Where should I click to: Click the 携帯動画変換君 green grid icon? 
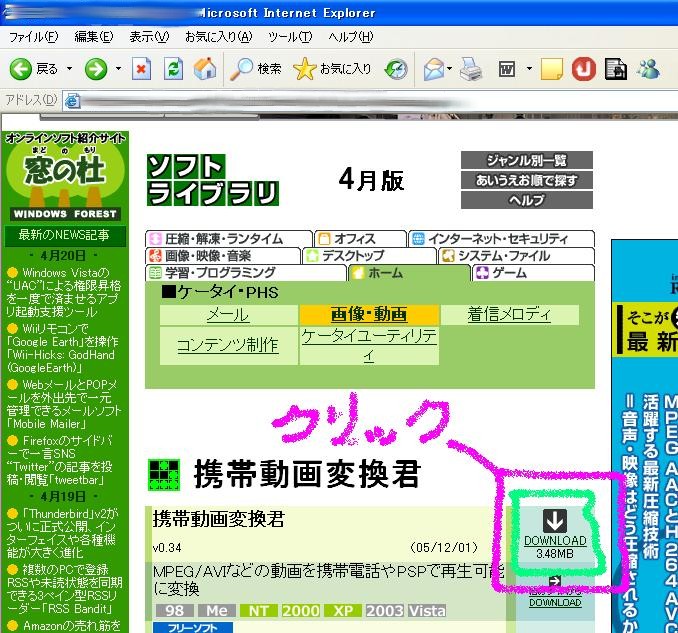pyautogui.click(x=164, y=475)
